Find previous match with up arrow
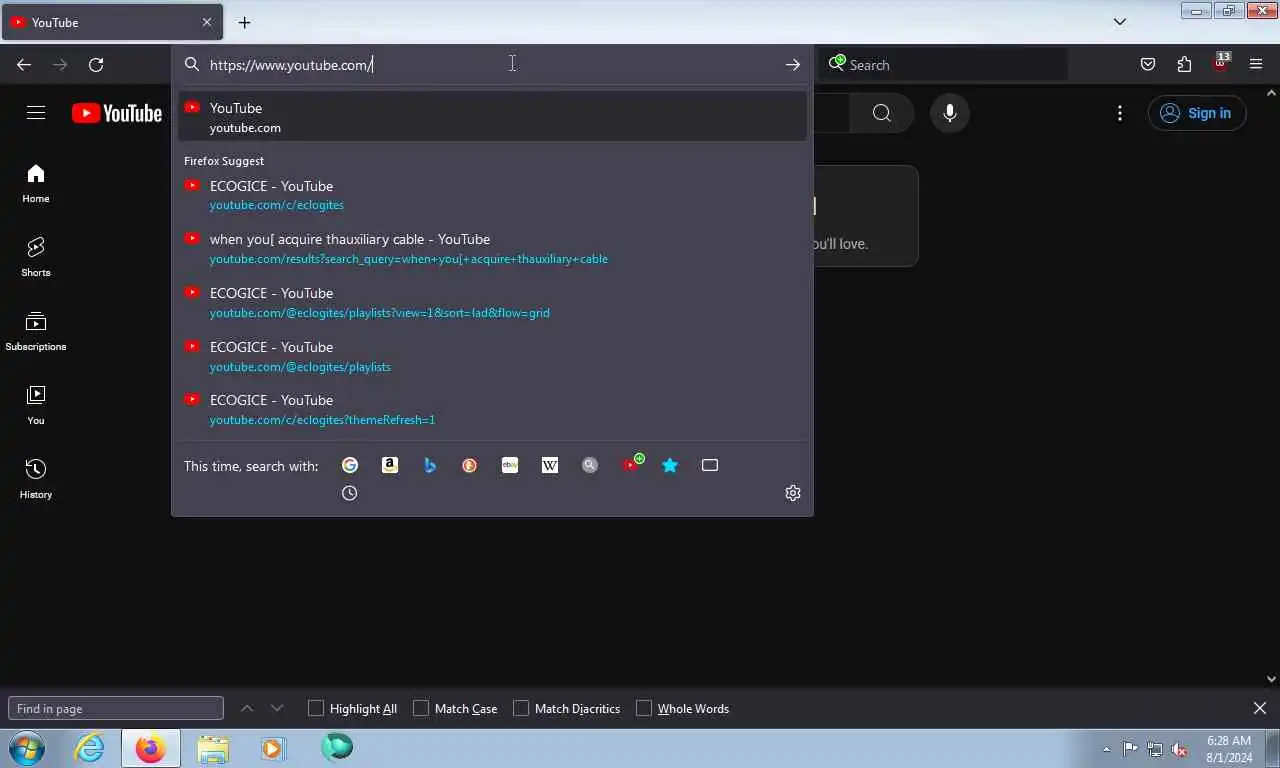The image size is (1280, 768). 247,708
